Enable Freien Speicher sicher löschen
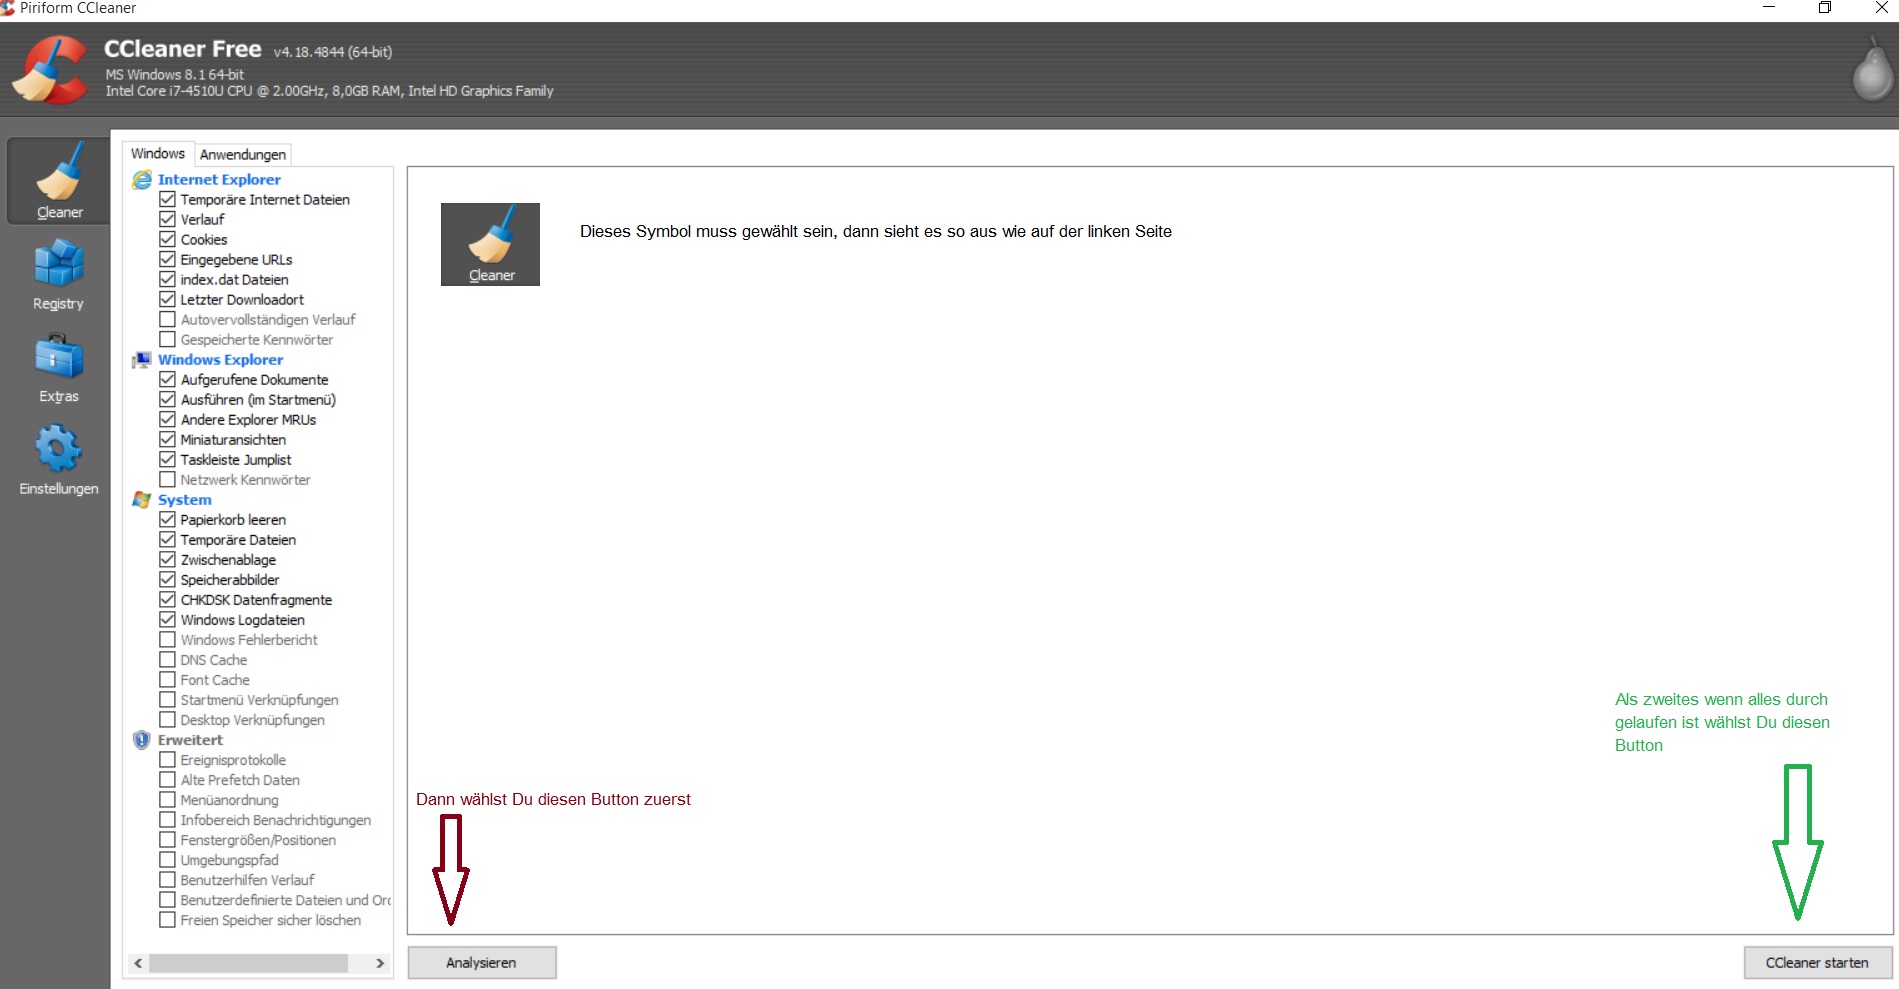Screen dimensions: 1899x989 pyautogui.click(x=168, y=920)
